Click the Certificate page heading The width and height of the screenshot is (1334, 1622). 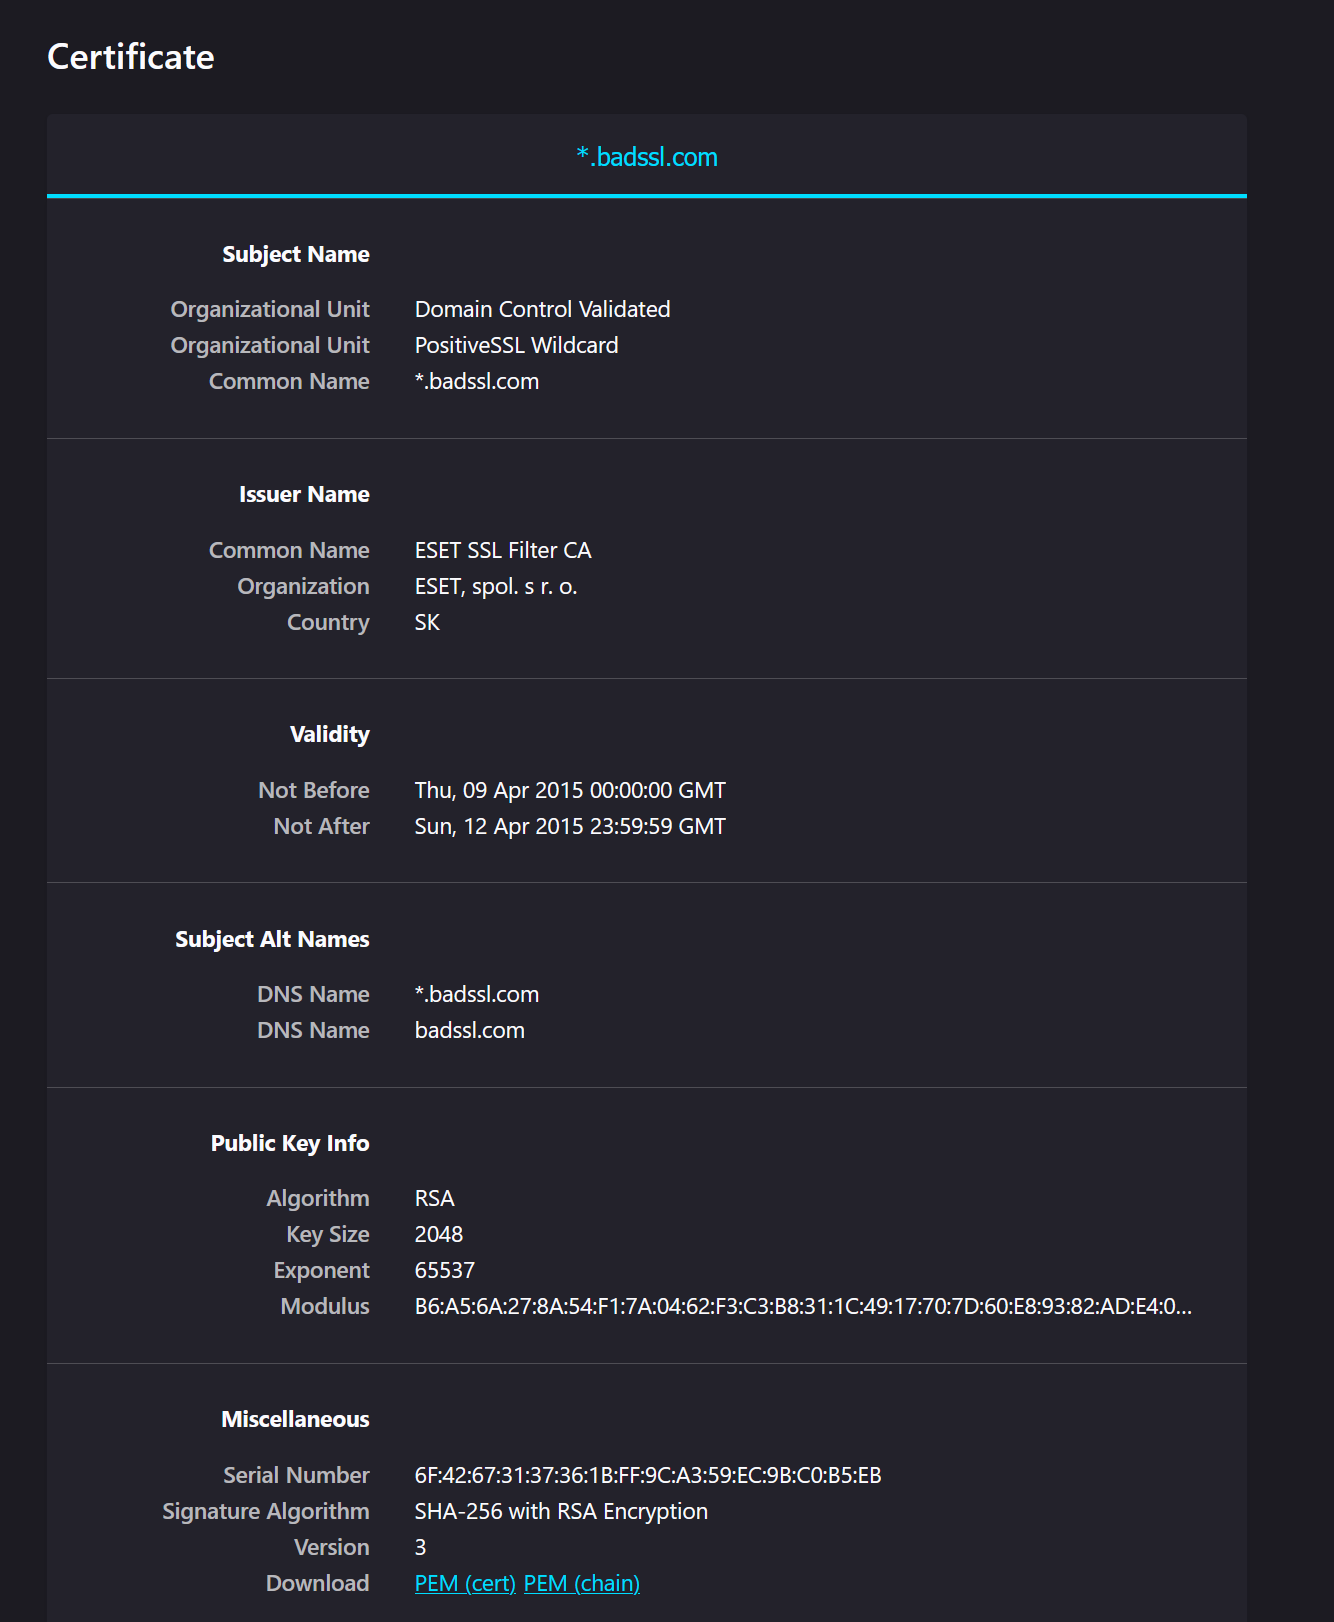(131, 57)
